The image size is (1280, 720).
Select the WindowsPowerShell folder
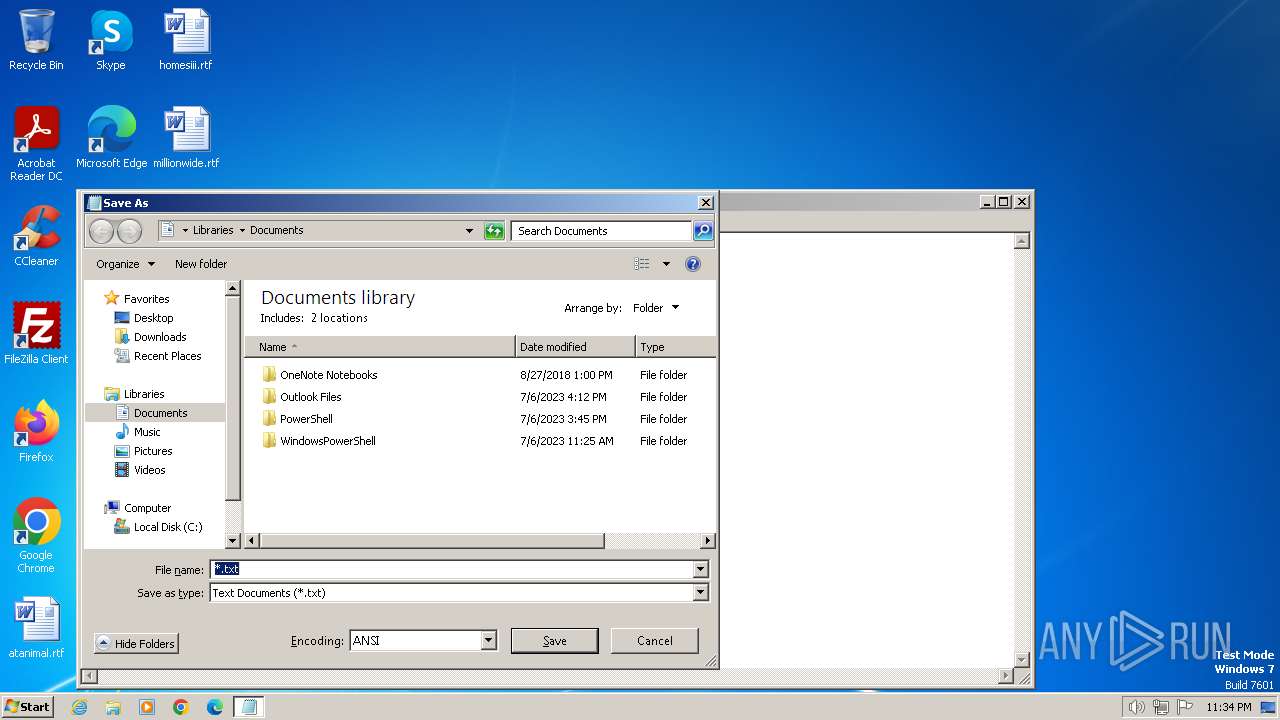(x=319, y=441)
